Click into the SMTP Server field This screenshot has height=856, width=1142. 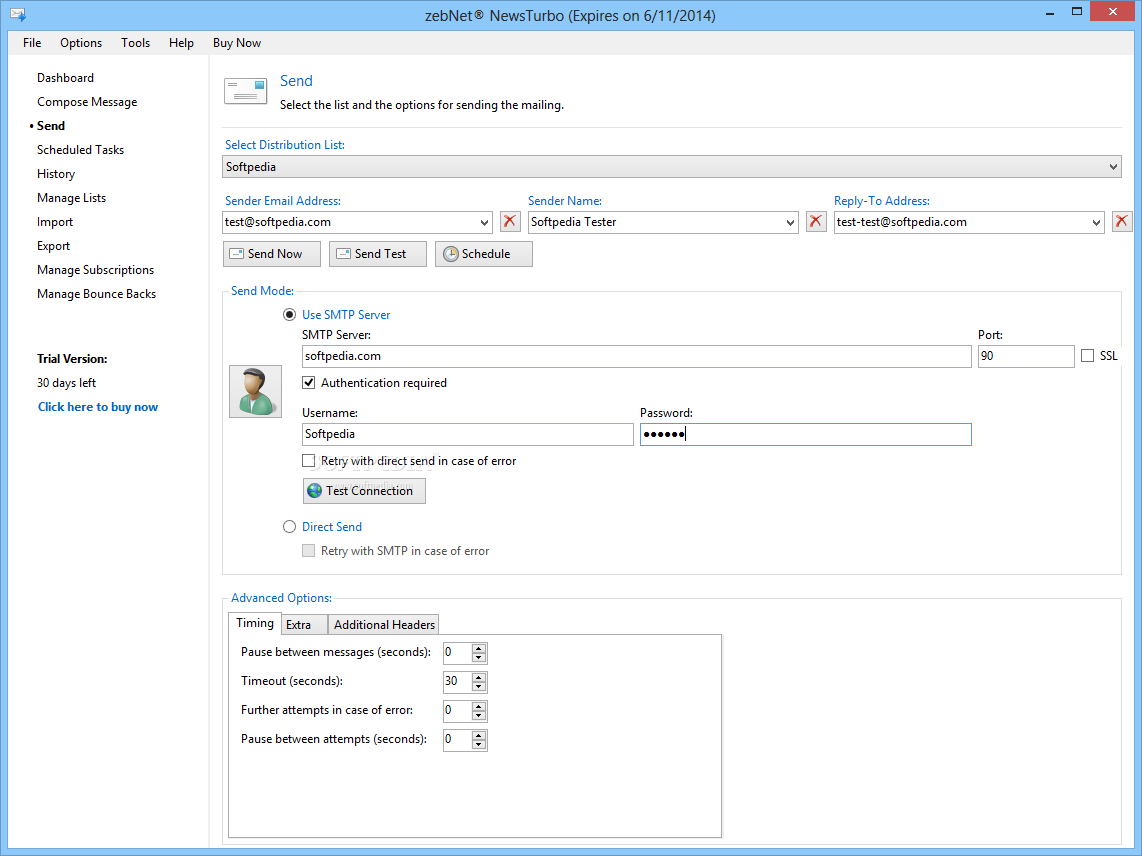pyautogui.click(x=637, y=356)
